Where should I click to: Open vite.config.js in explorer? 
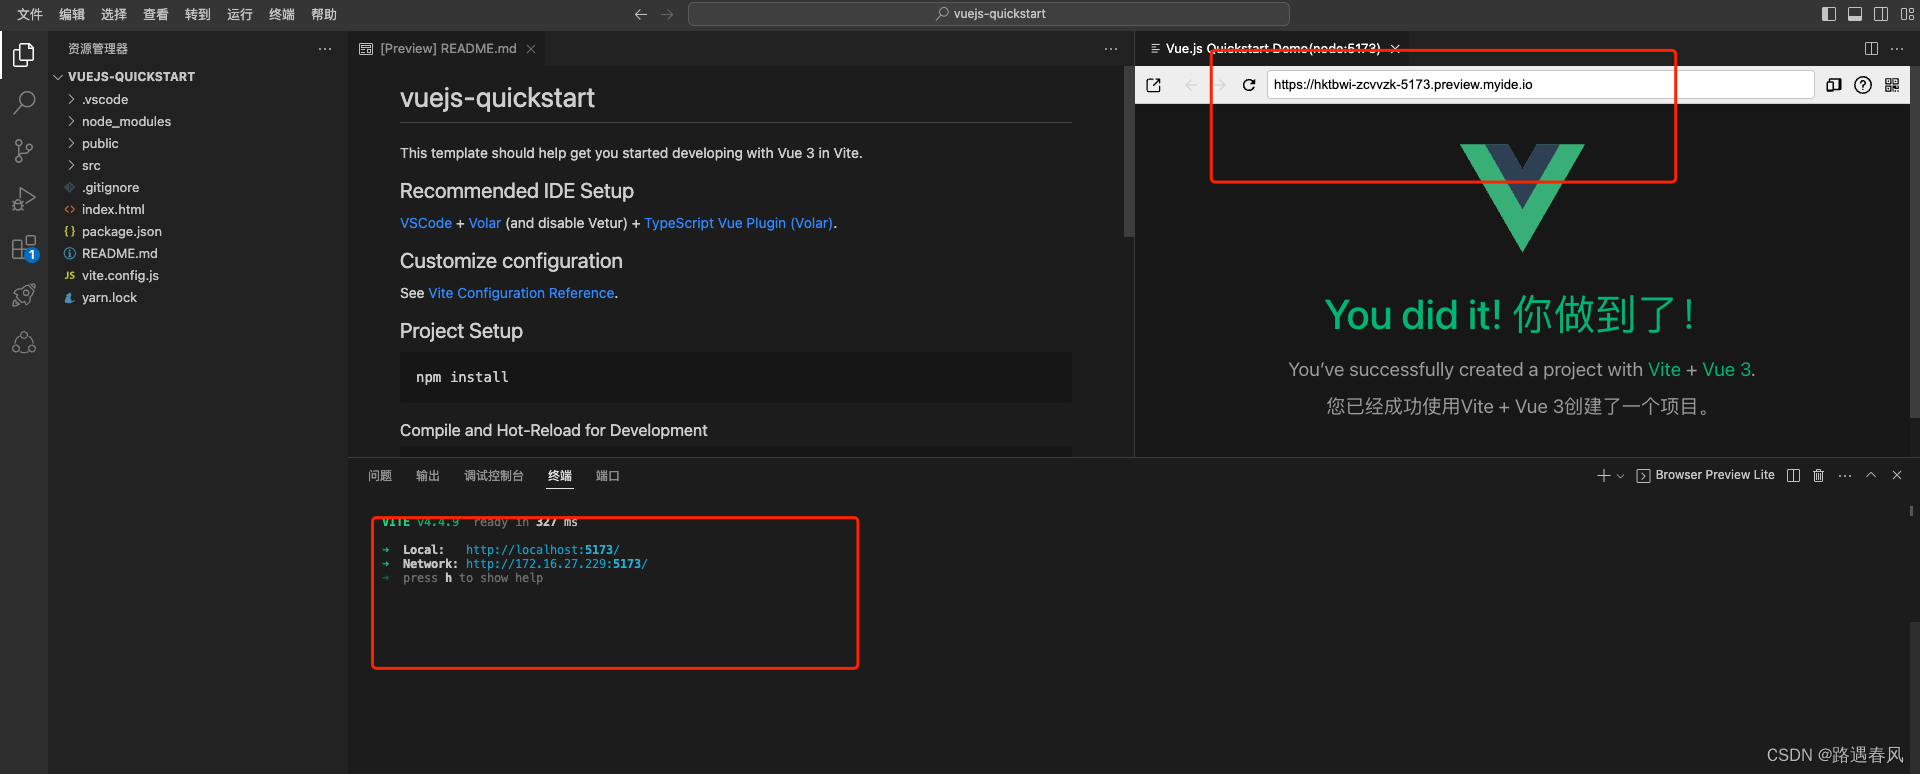pos(120,276)
